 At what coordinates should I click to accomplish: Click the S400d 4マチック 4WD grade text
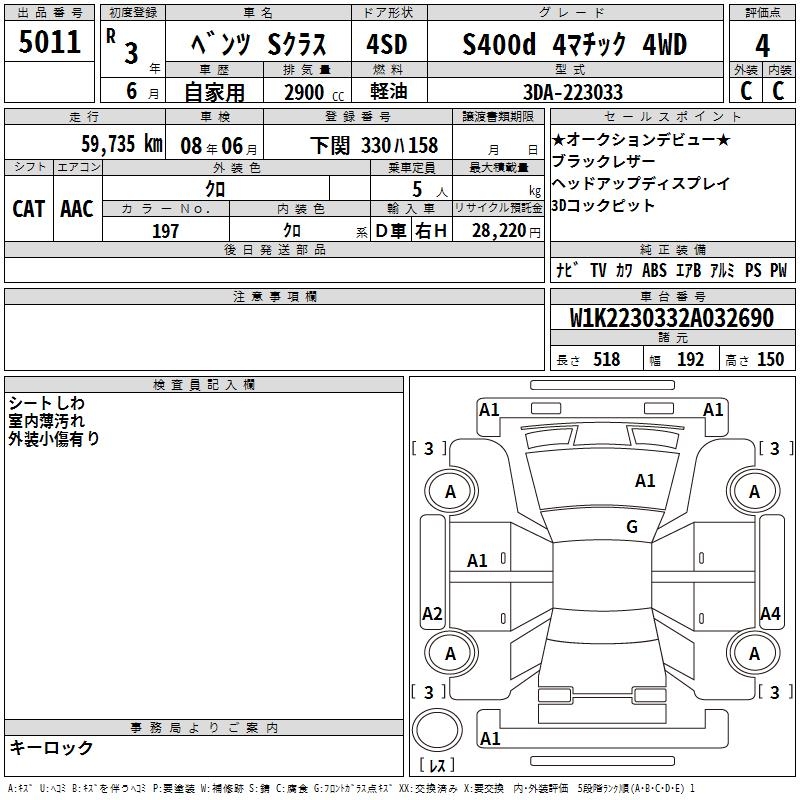tap(575, 45)
